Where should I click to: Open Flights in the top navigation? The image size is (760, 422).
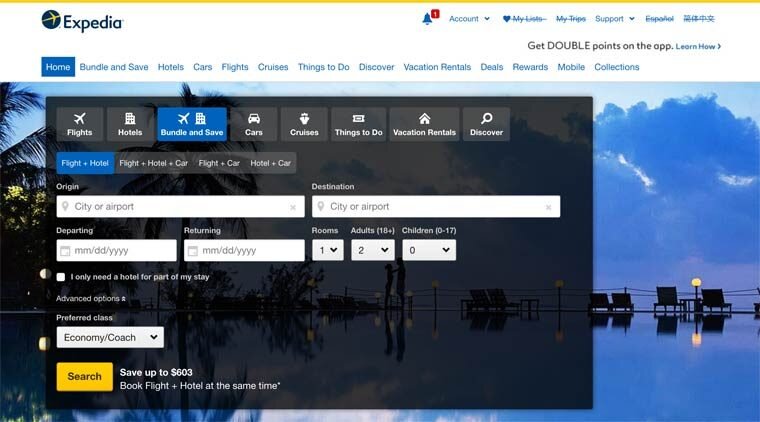[x=235, y=67]
